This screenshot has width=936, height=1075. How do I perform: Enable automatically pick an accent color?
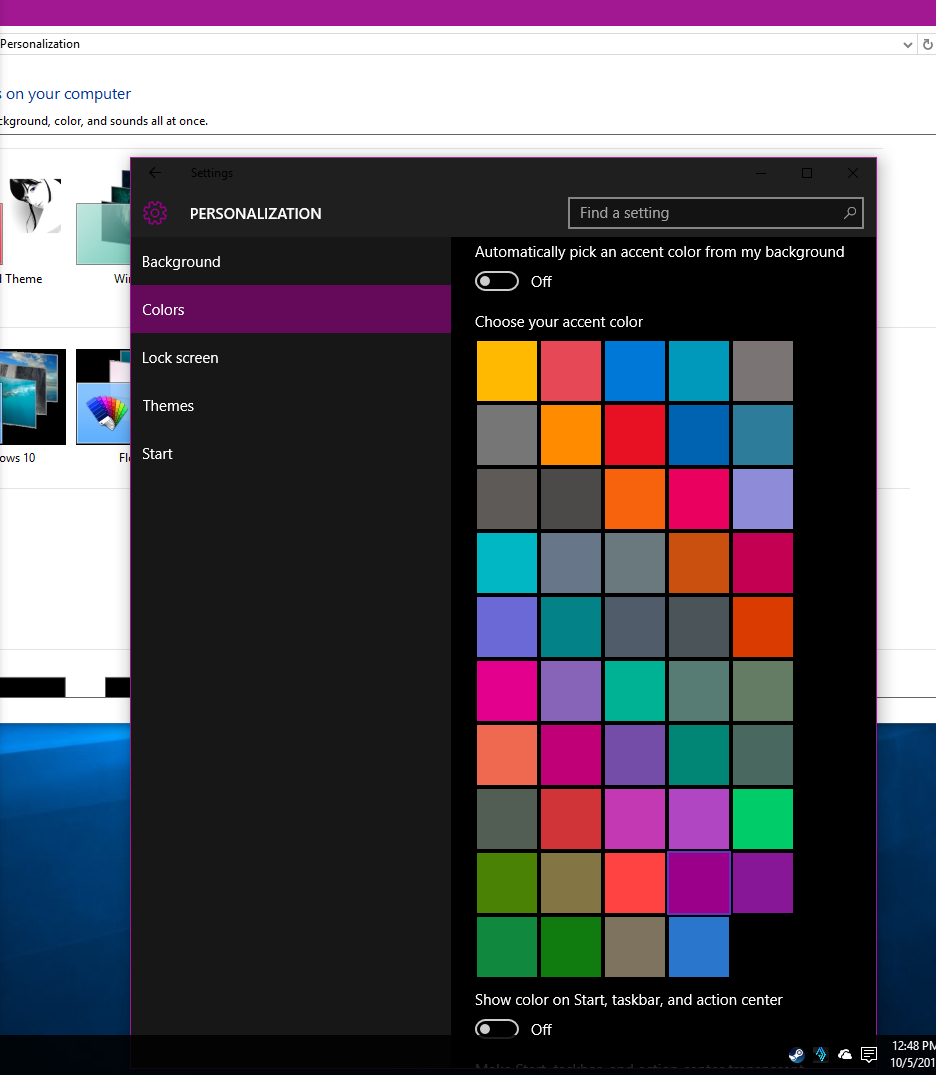[497, 281]
